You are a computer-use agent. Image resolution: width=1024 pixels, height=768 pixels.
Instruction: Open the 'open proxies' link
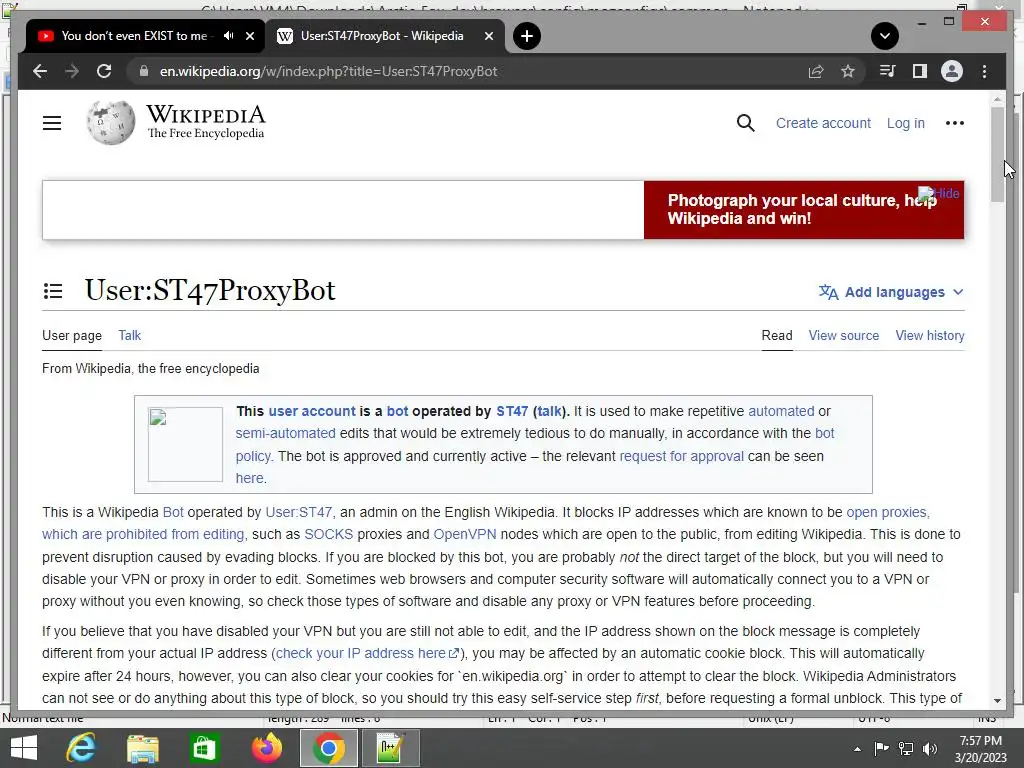887,512
